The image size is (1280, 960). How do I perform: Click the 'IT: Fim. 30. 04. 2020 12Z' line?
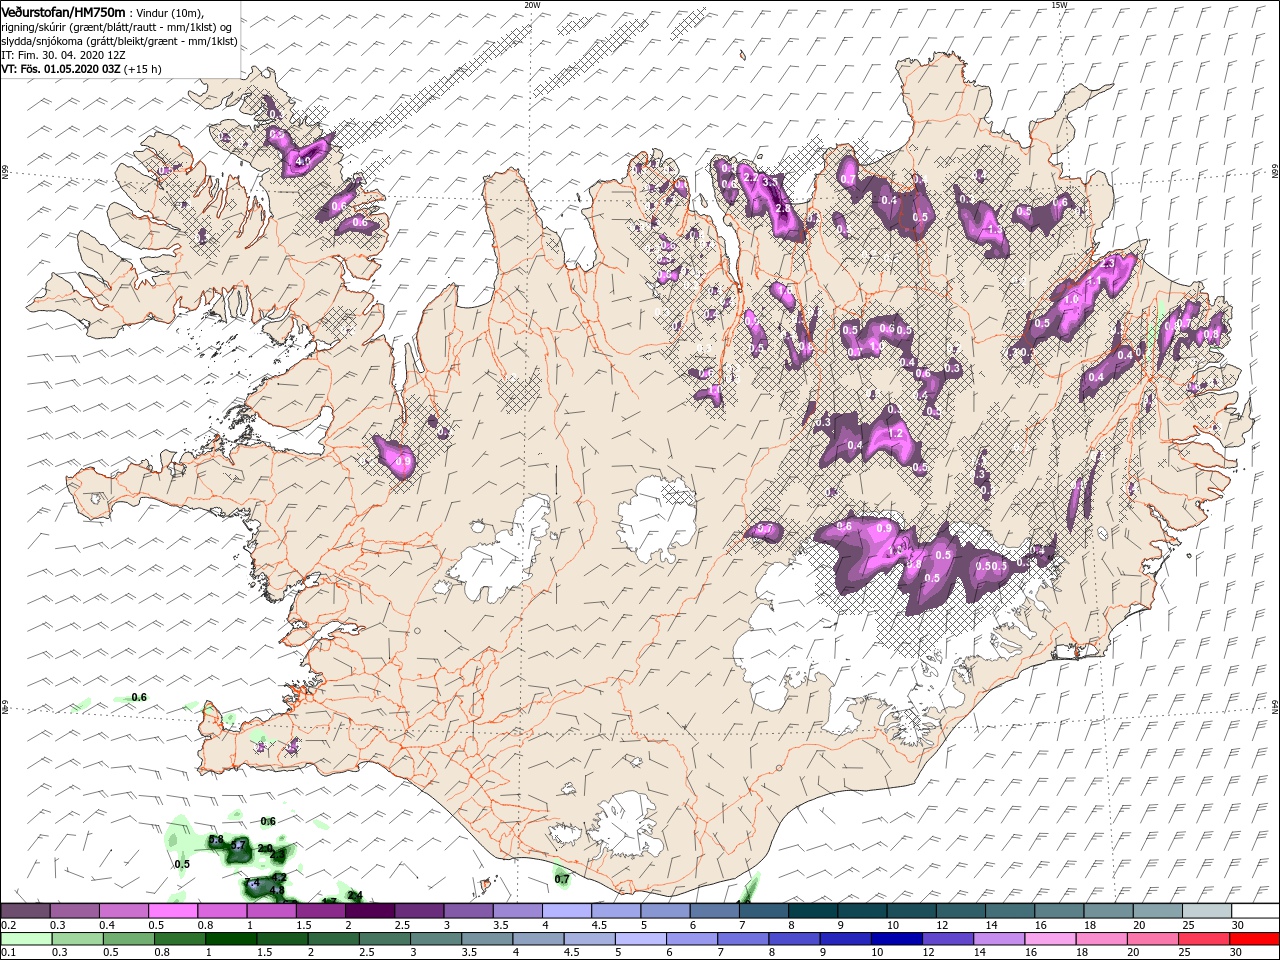pos(62,55)
